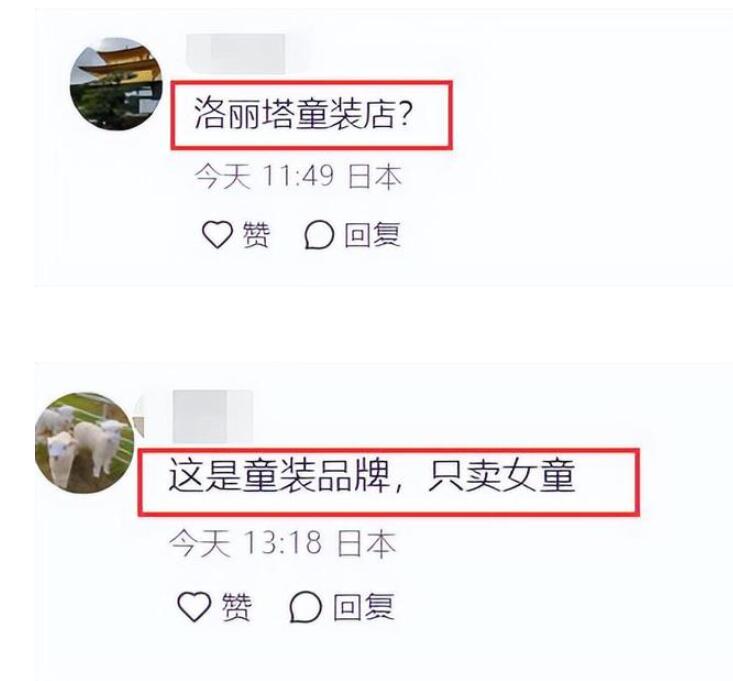
Task: Click the 今天 13:18 timestamp
Action: coord(245,543)
